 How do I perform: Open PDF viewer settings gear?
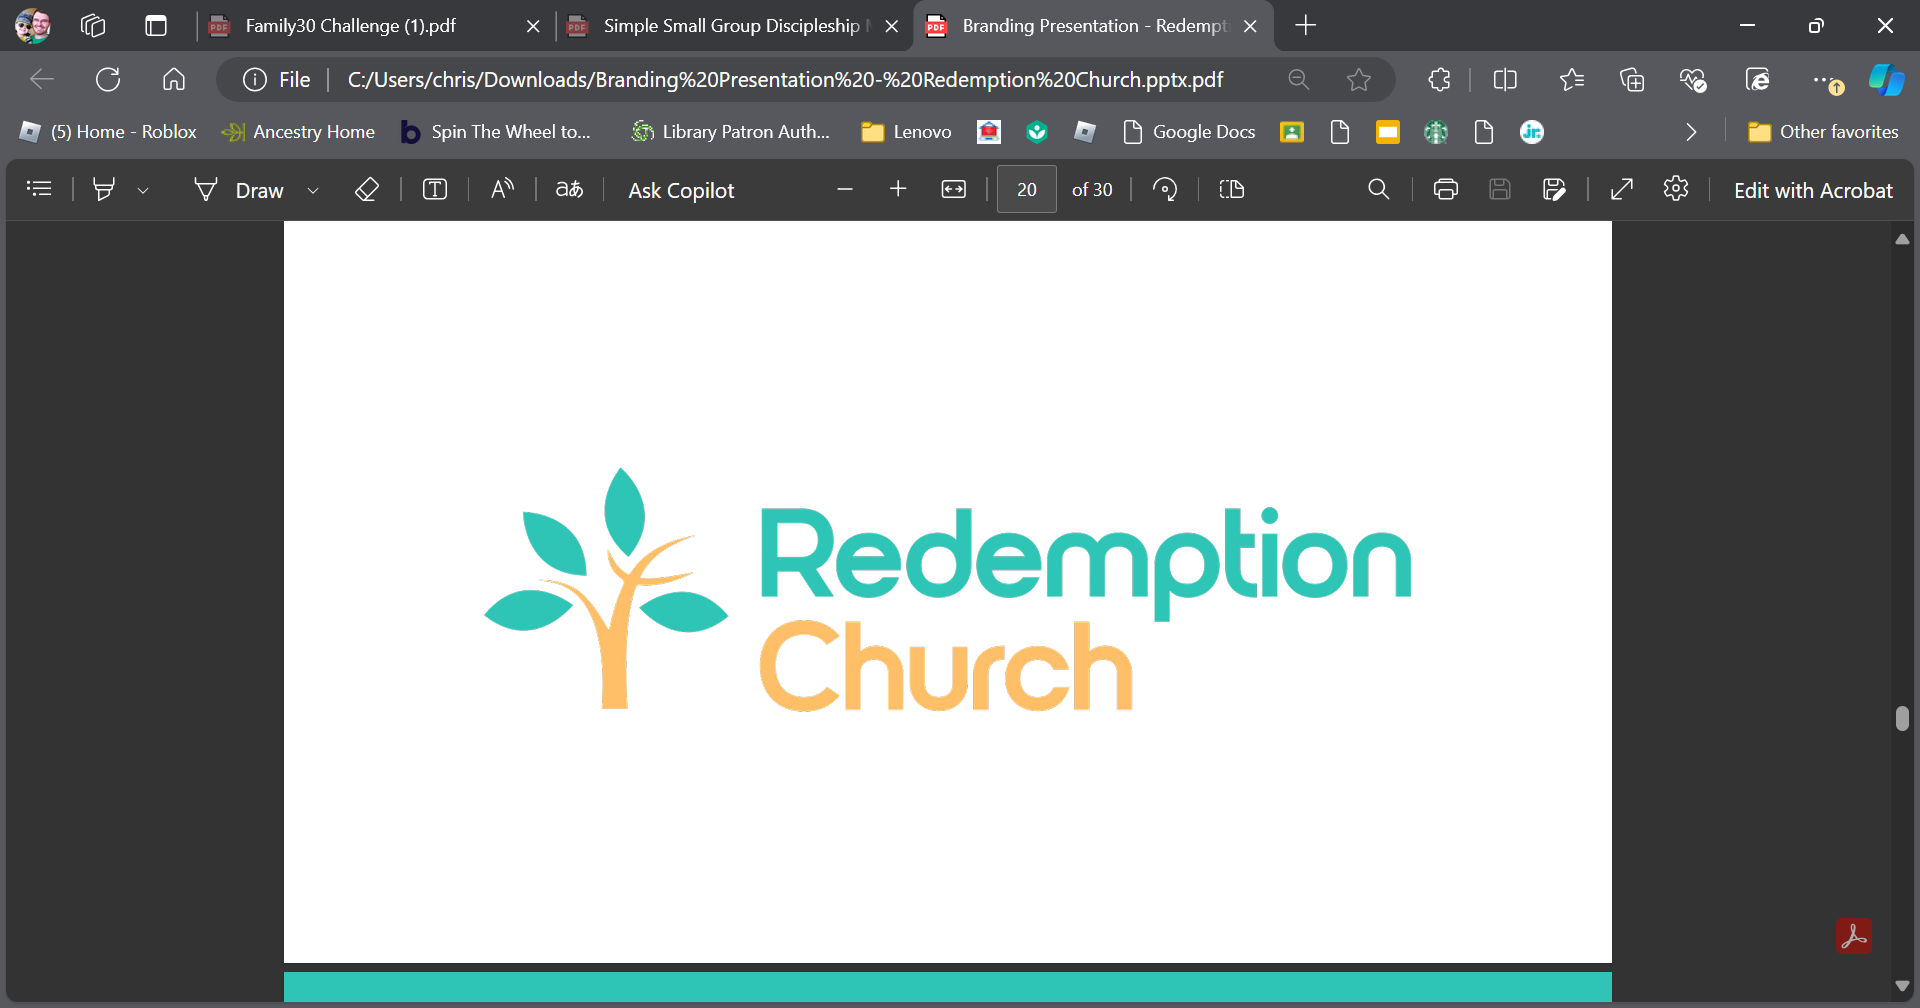point(1676,189)
